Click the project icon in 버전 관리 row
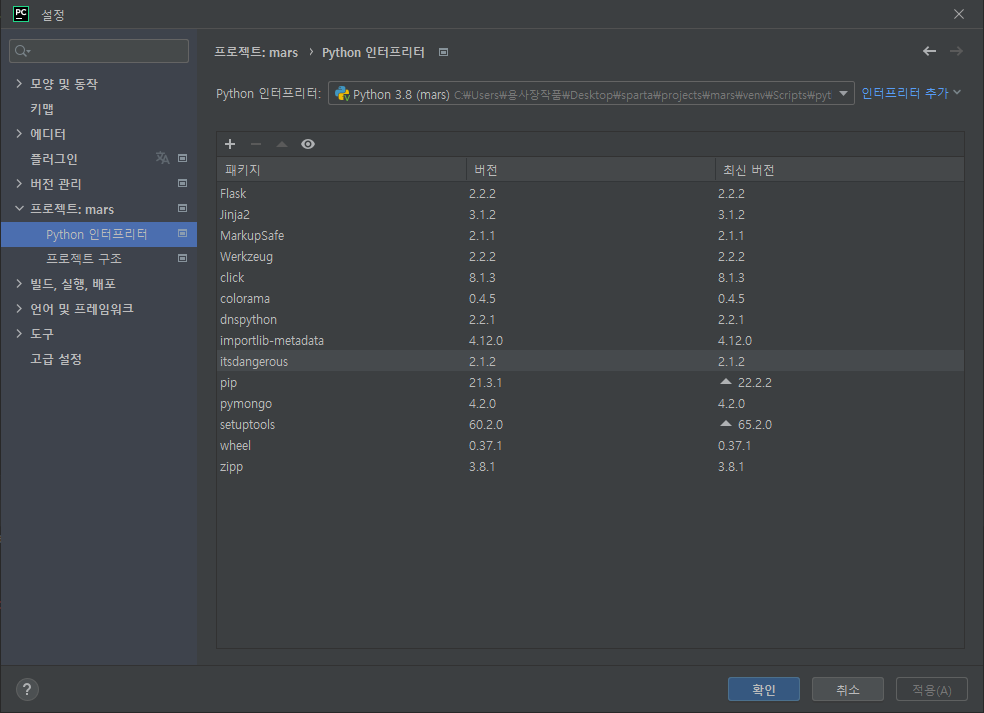Viewport: 984px width, 713px height. pyautogui.click(x=183, y=183)
